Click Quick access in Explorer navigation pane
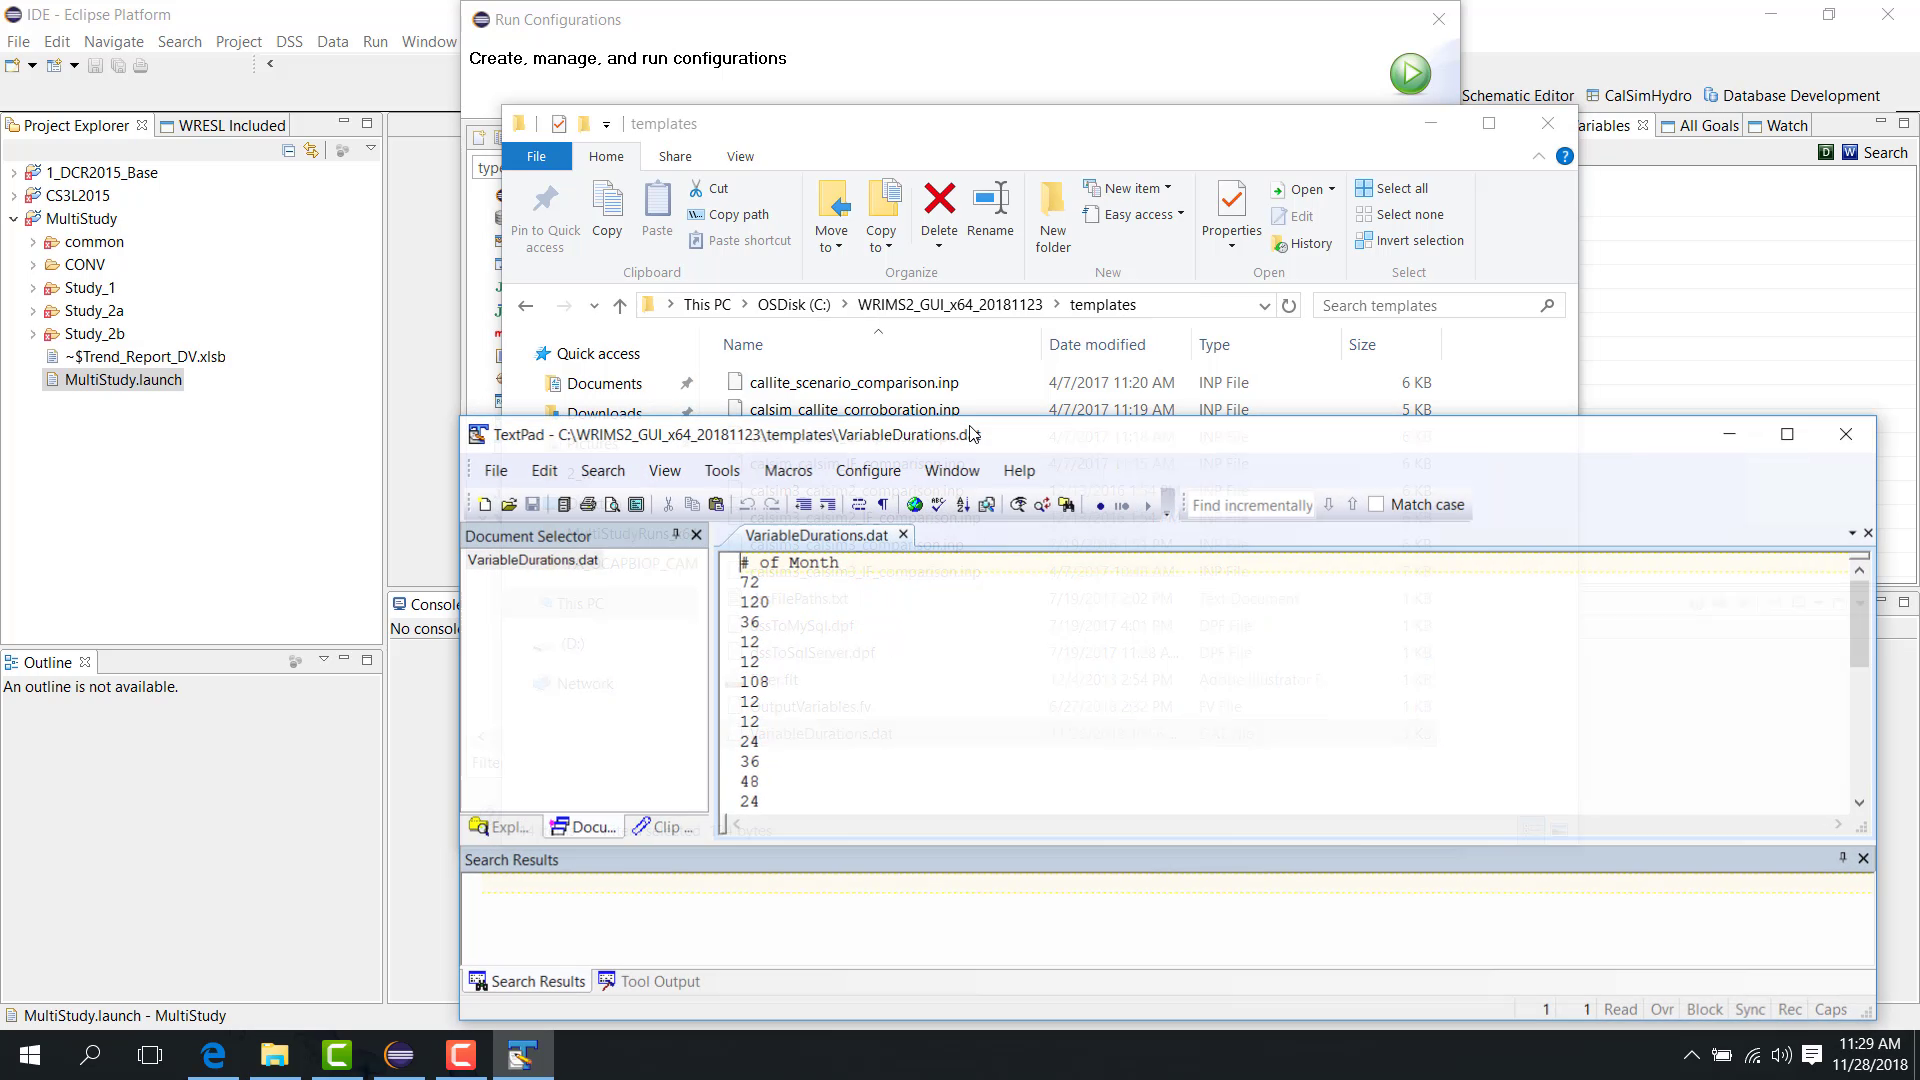Screen dimensions: 1920x1080 [588, 354]
